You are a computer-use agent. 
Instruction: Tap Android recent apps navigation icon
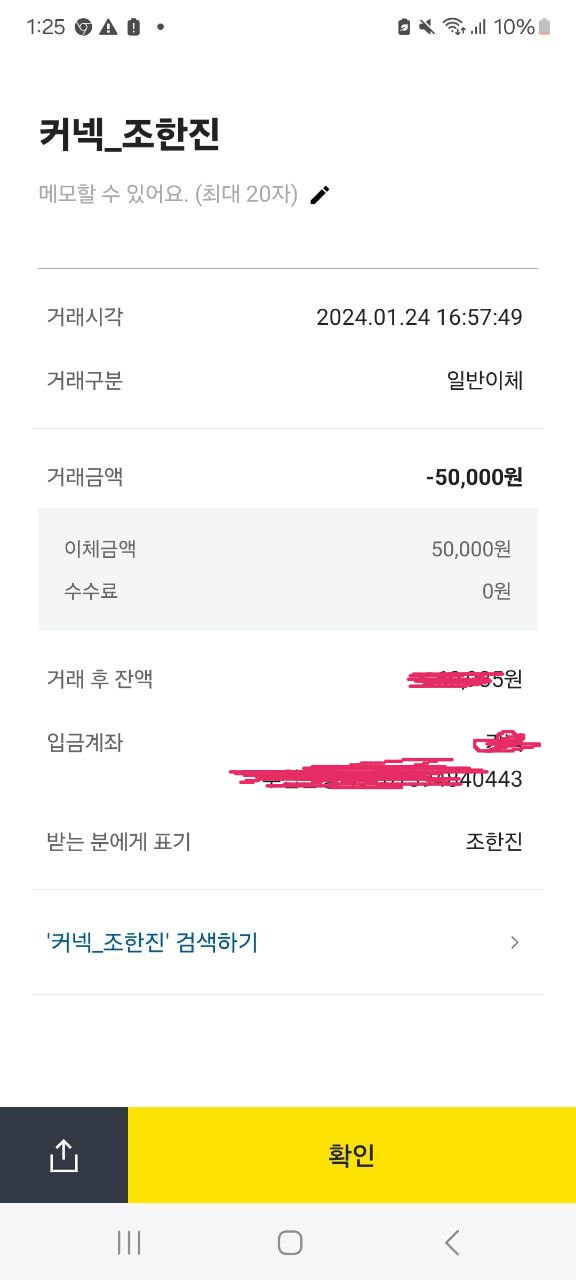(x=129, y=1242)
